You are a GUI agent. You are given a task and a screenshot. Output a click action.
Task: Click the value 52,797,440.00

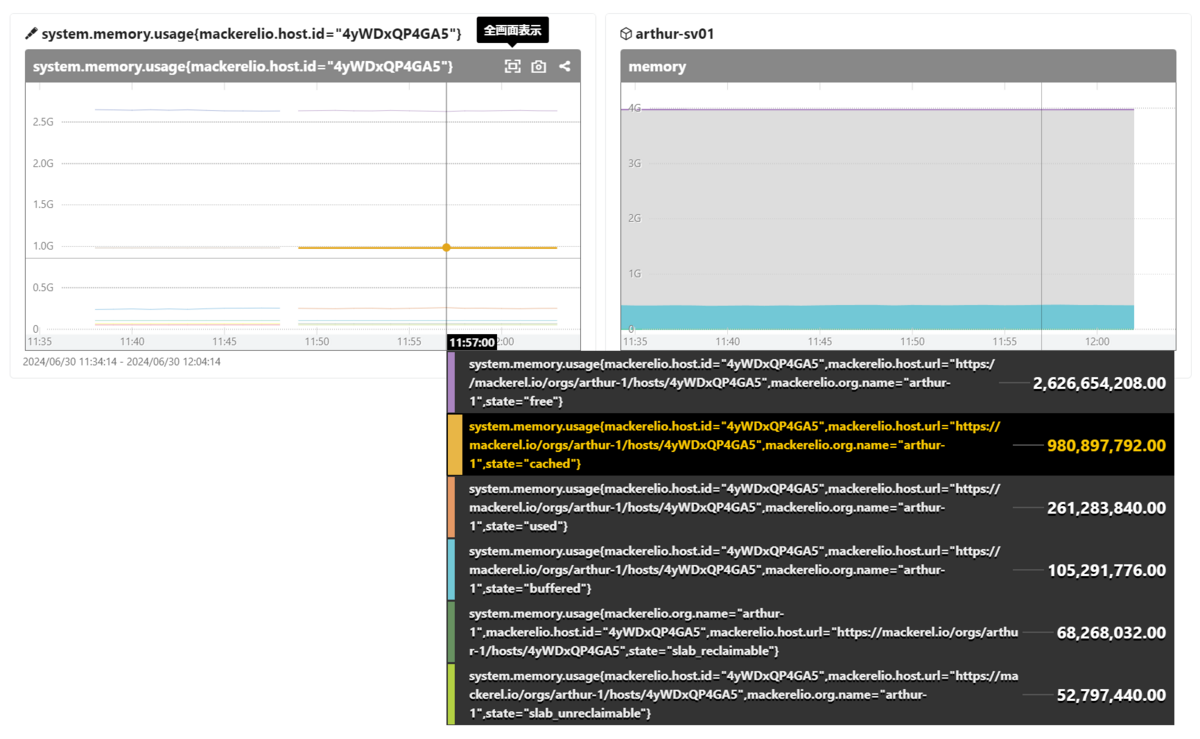1111,695
